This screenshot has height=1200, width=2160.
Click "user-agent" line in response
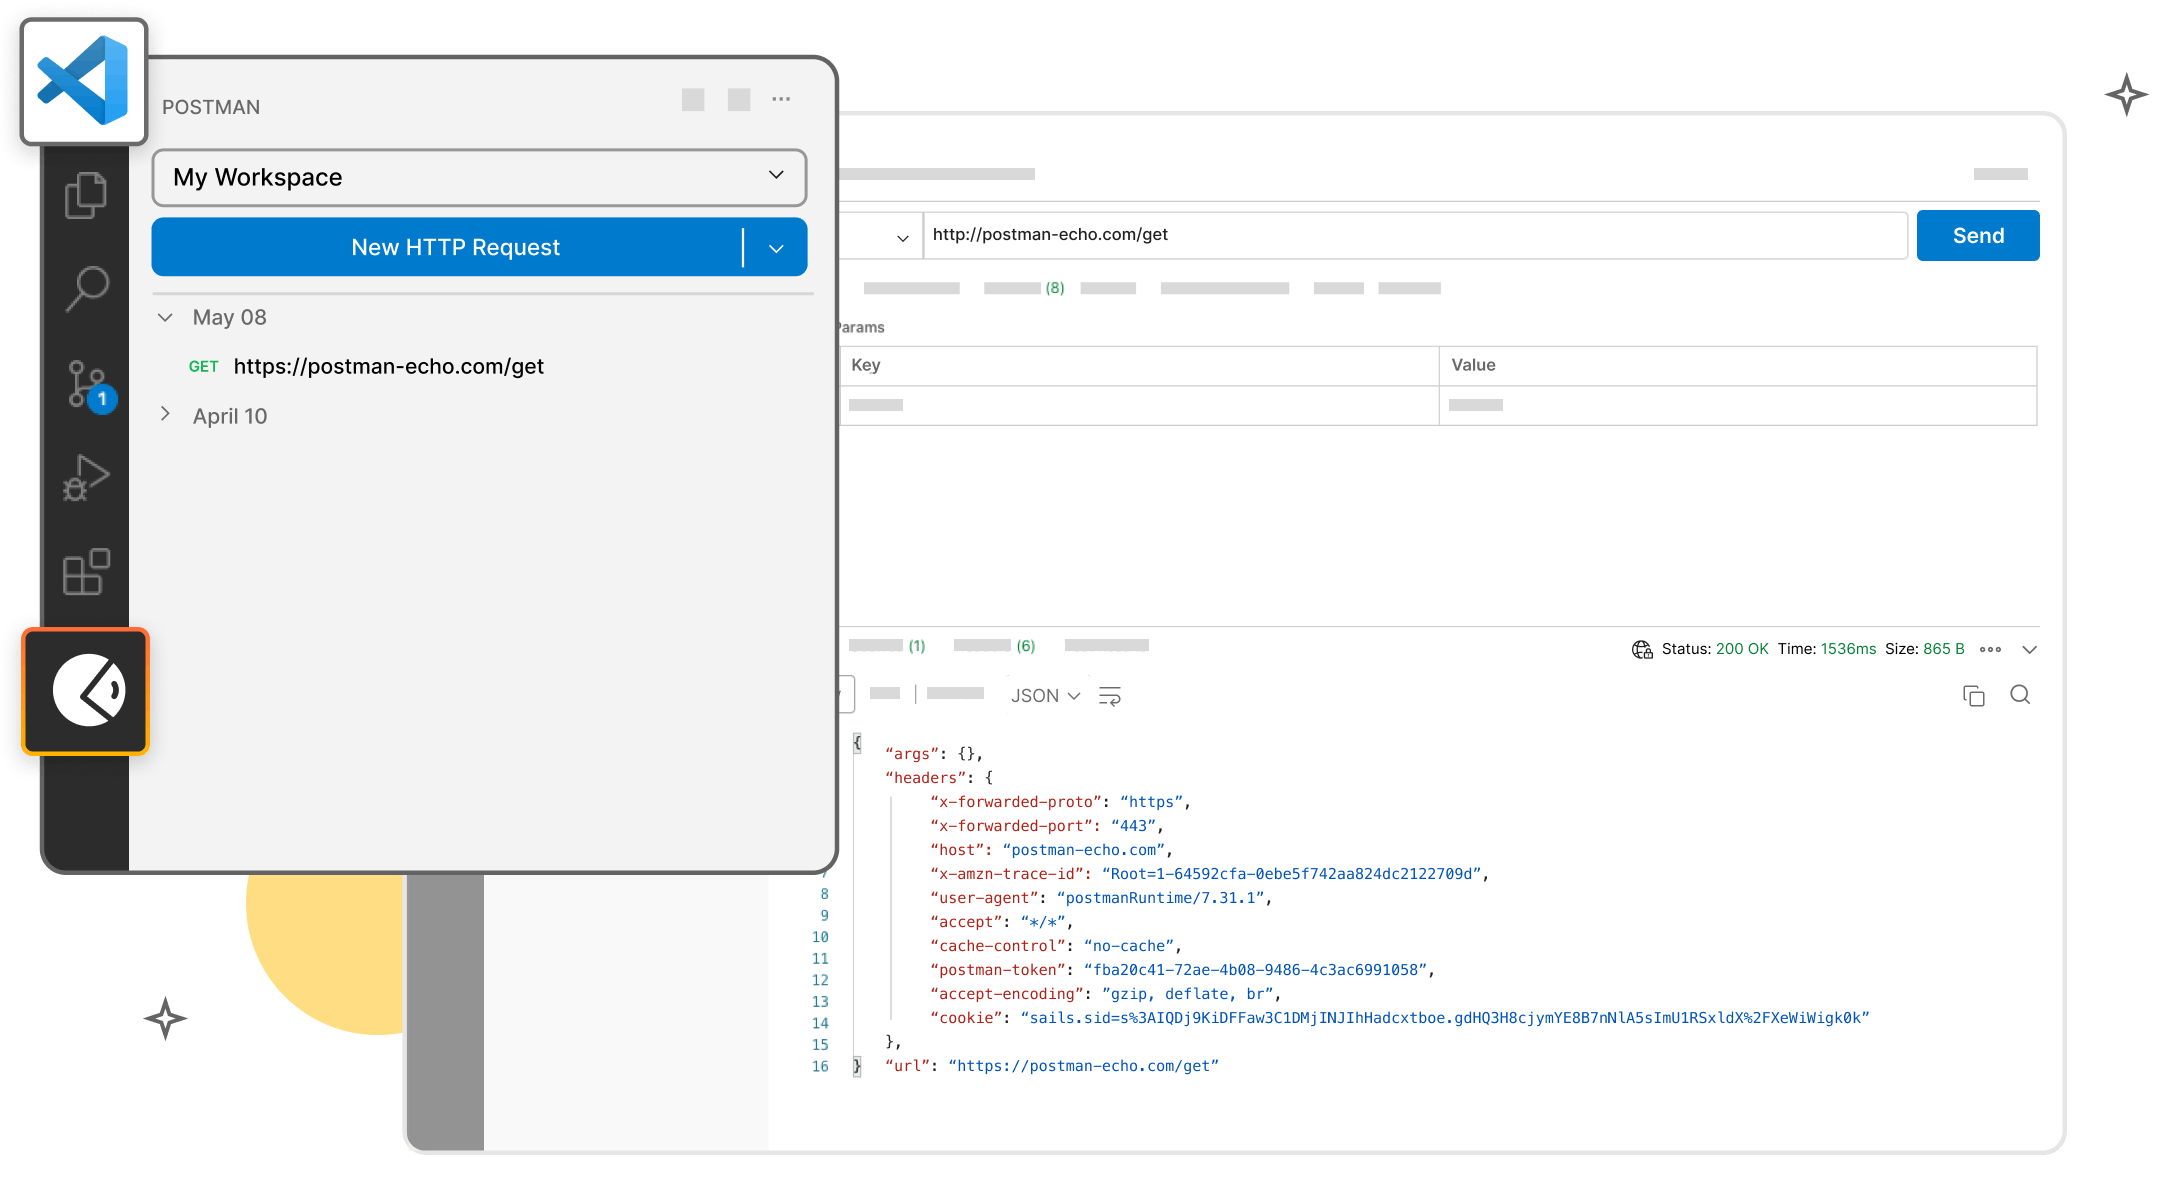[1100, 898]
